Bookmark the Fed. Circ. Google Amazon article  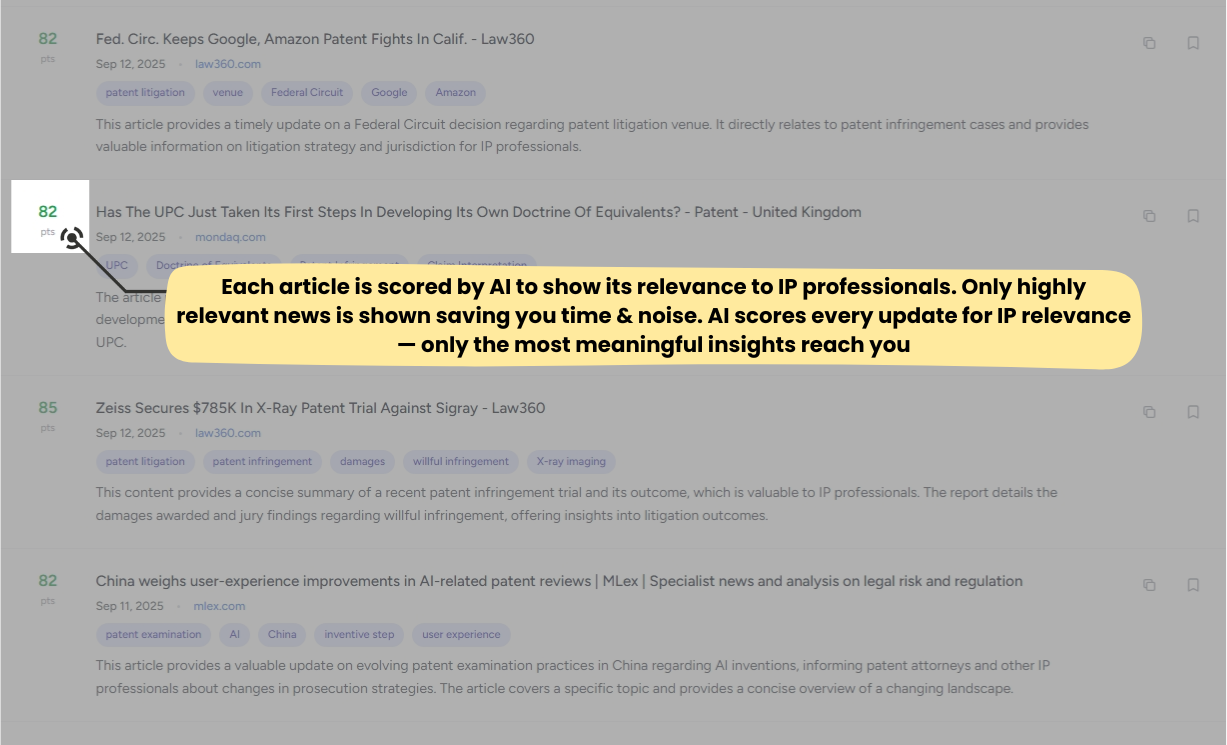(x=1193, y=43)
